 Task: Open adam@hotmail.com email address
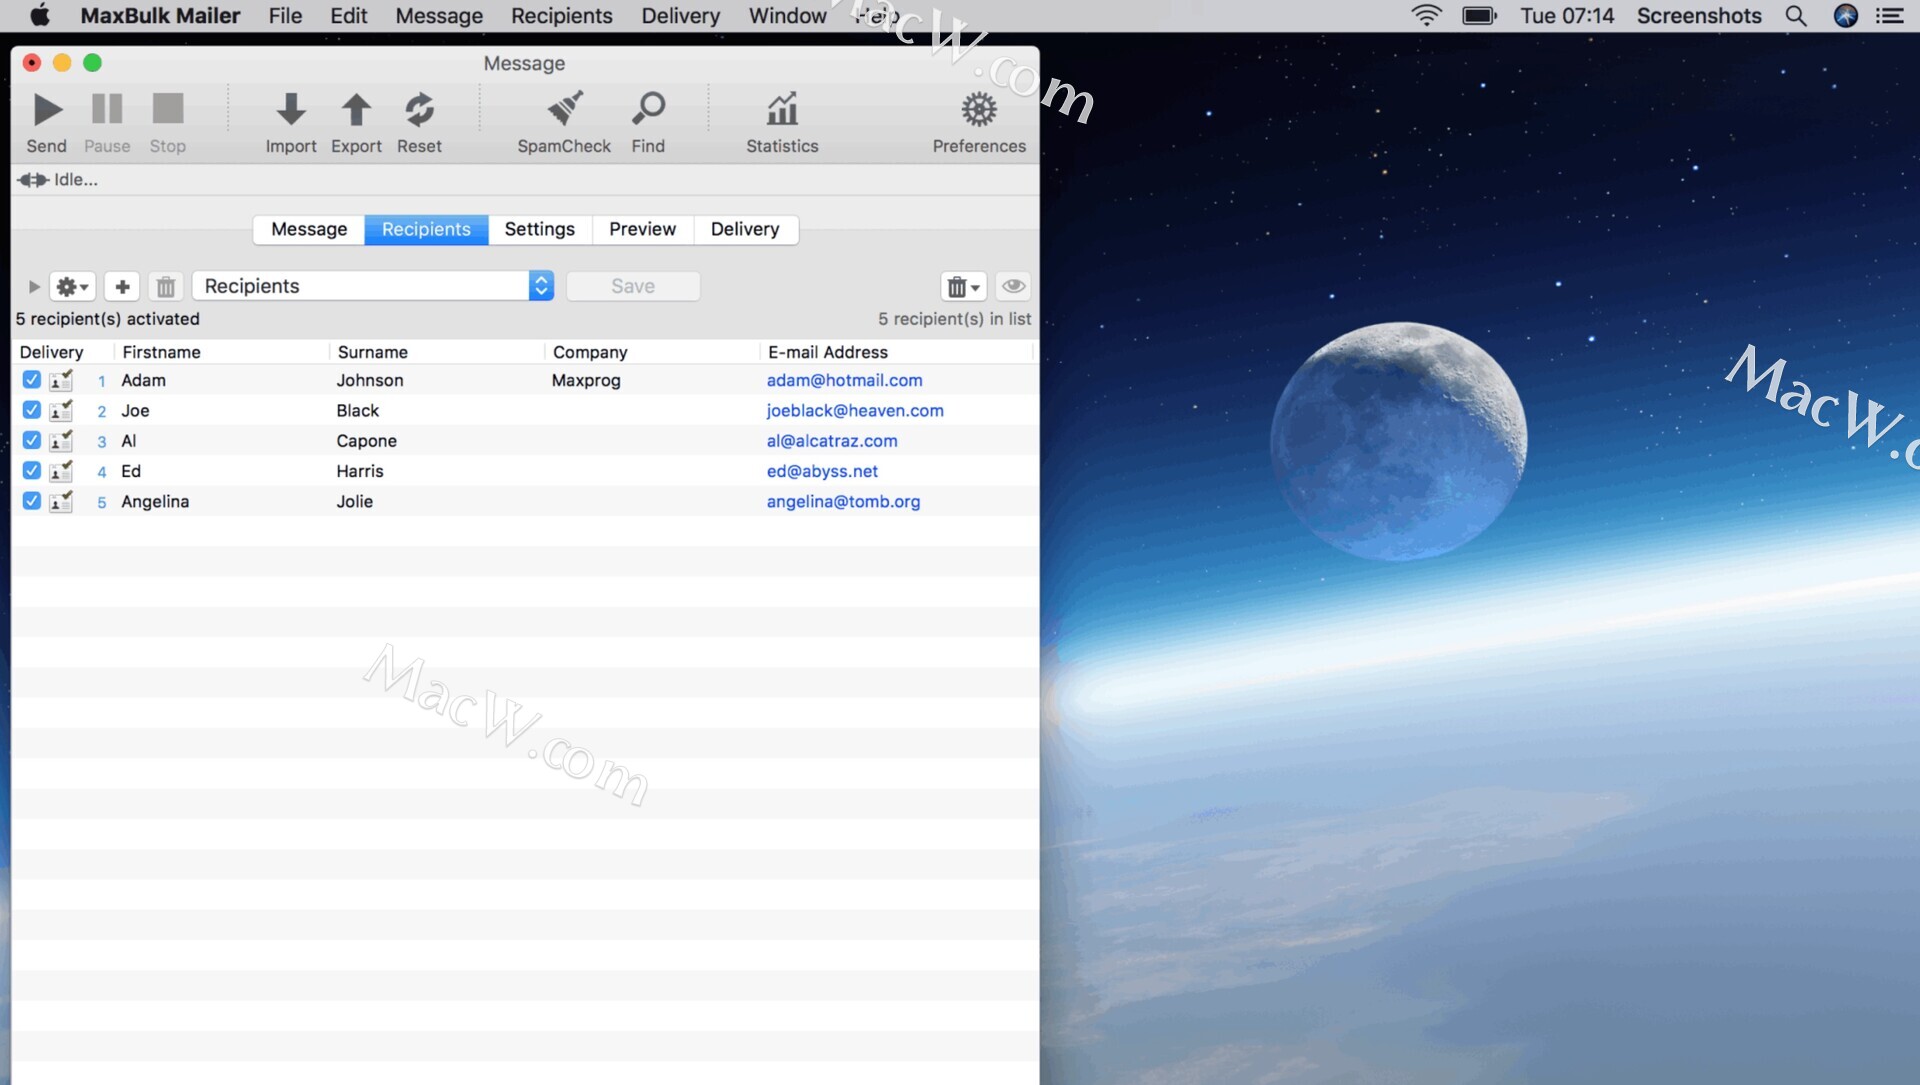[x=844, y=380]
